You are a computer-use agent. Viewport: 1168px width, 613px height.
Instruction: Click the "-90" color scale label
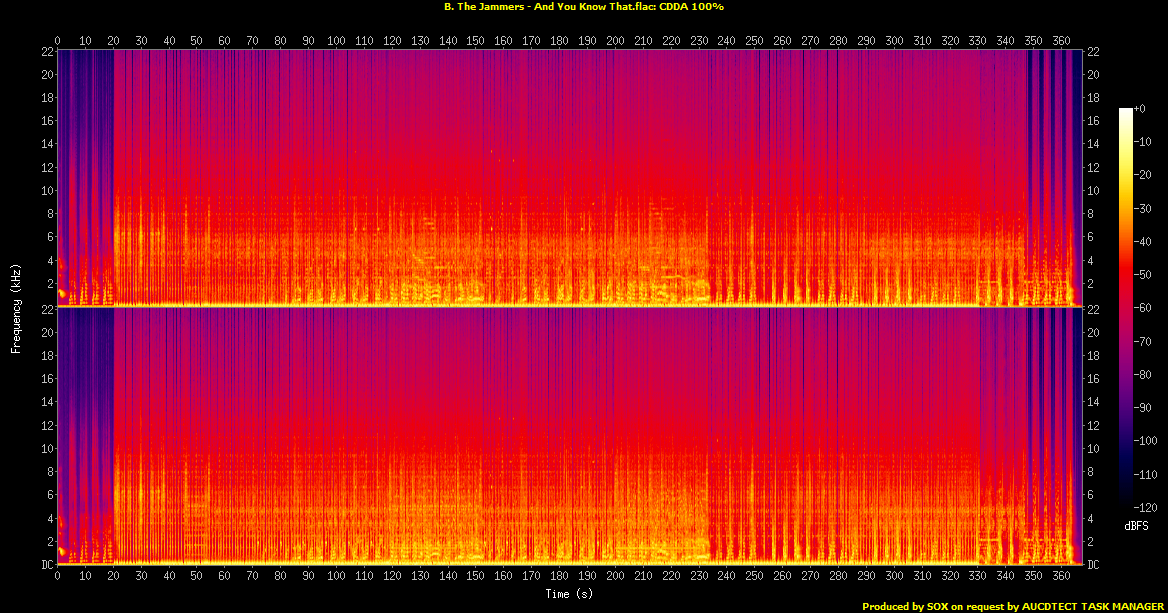[1143, 407]
